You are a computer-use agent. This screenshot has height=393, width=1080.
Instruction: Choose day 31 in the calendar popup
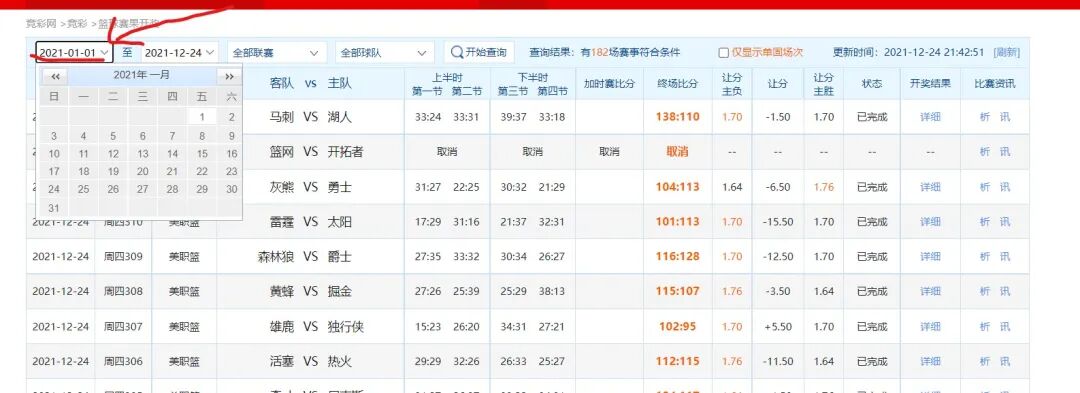point(54,208)
